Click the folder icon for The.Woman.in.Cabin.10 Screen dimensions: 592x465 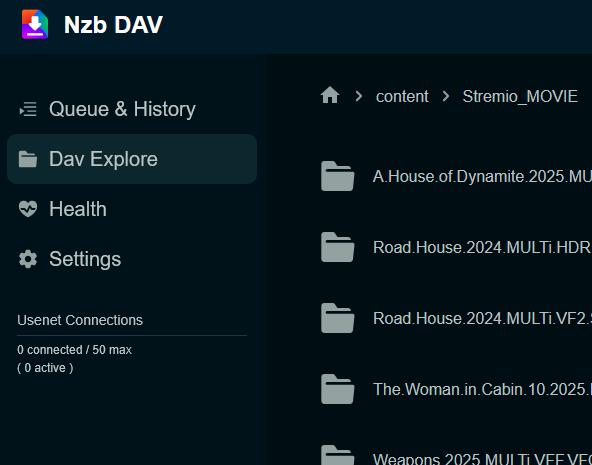(x=338, y=389)
